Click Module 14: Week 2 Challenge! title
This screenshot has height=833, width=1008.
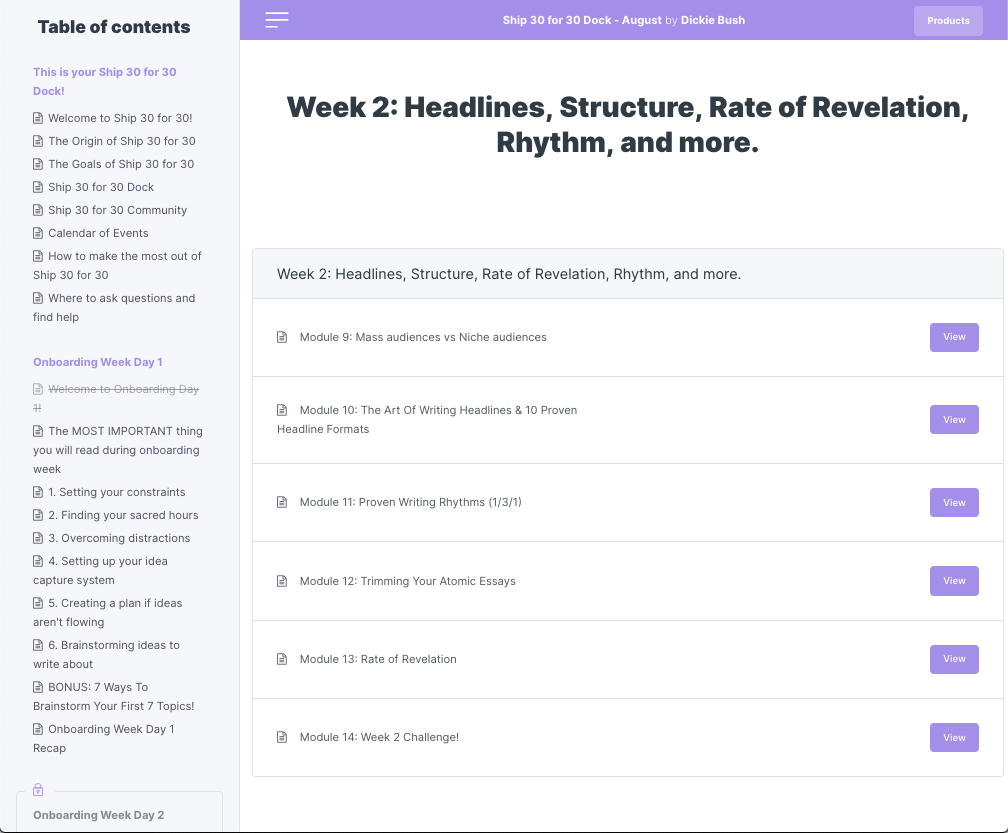coord(379,737)
